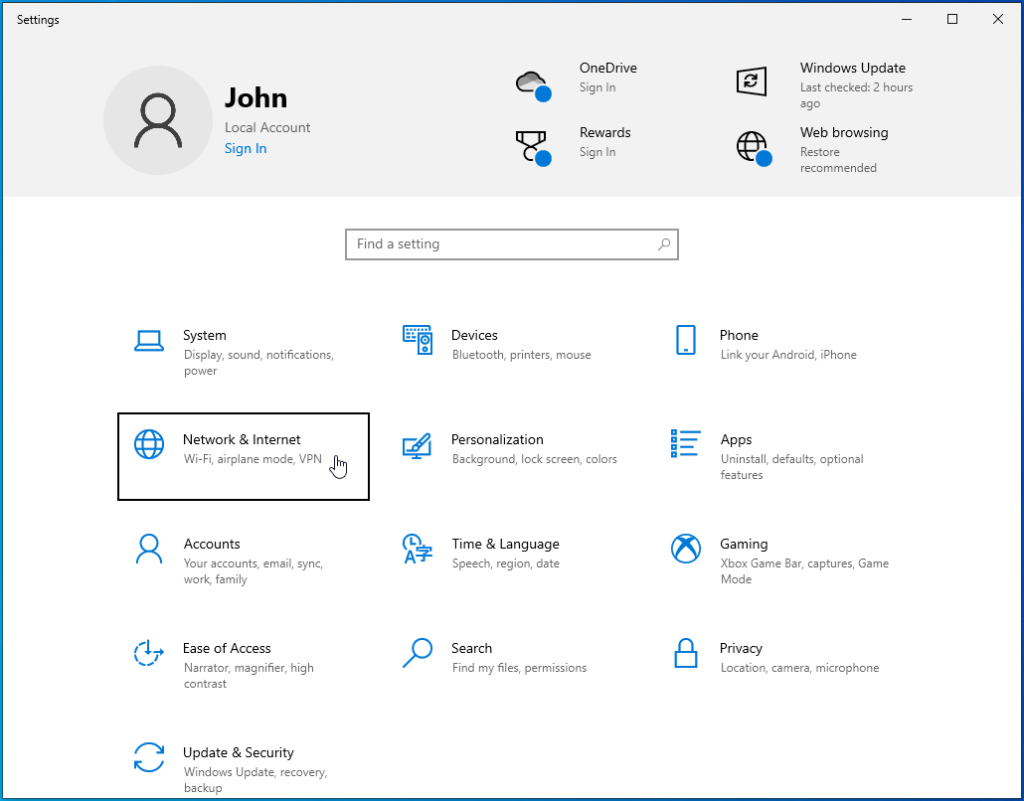1024x801 pixels.
Task: Click OneDrive Sign In
Action: pos(597,87)
